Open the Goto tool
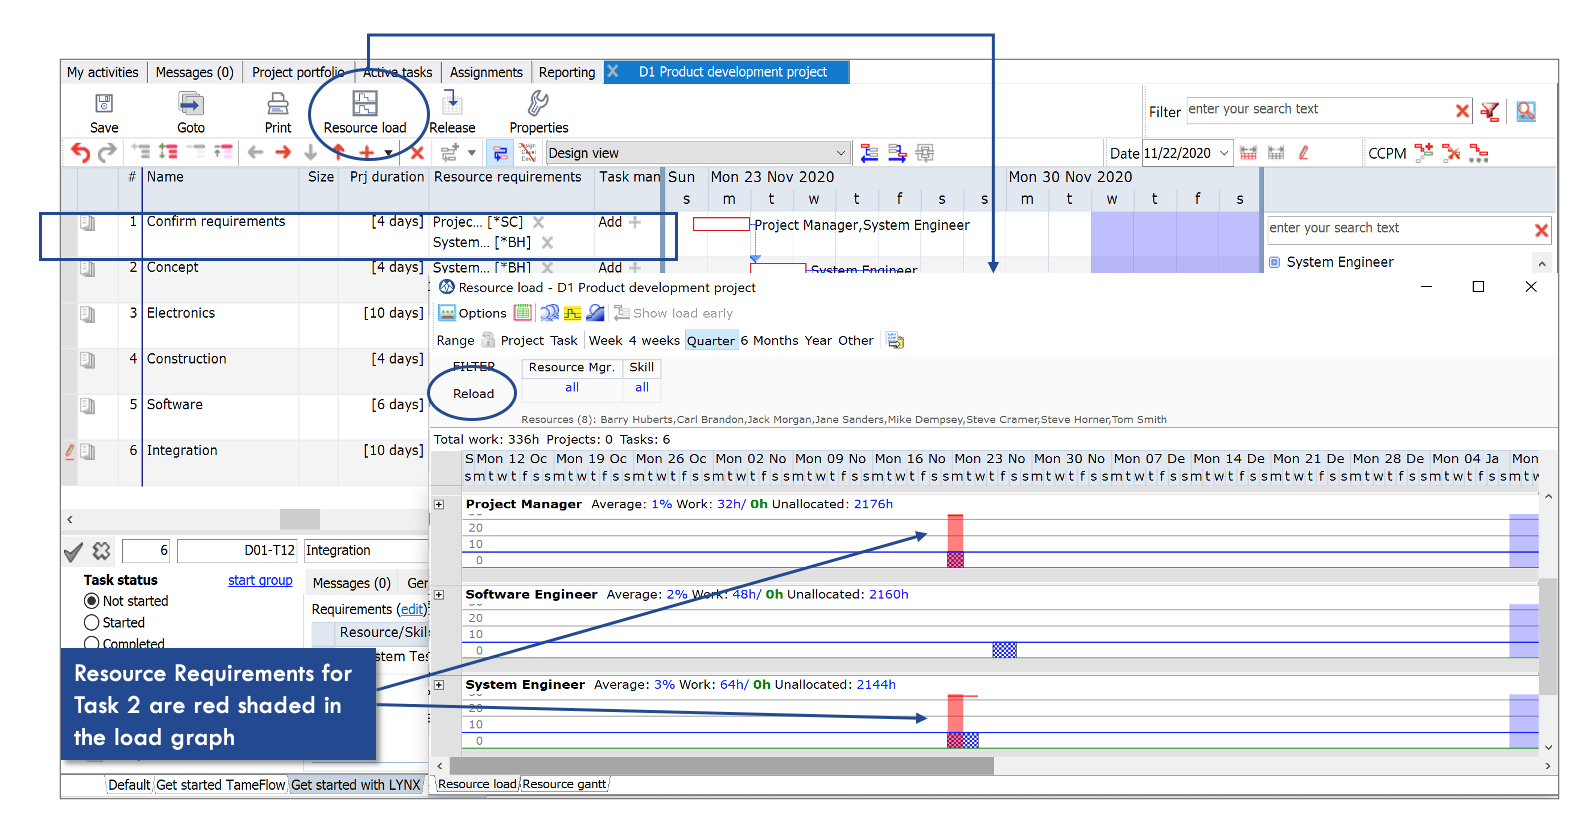The image size is (1574, 816). 191,103
